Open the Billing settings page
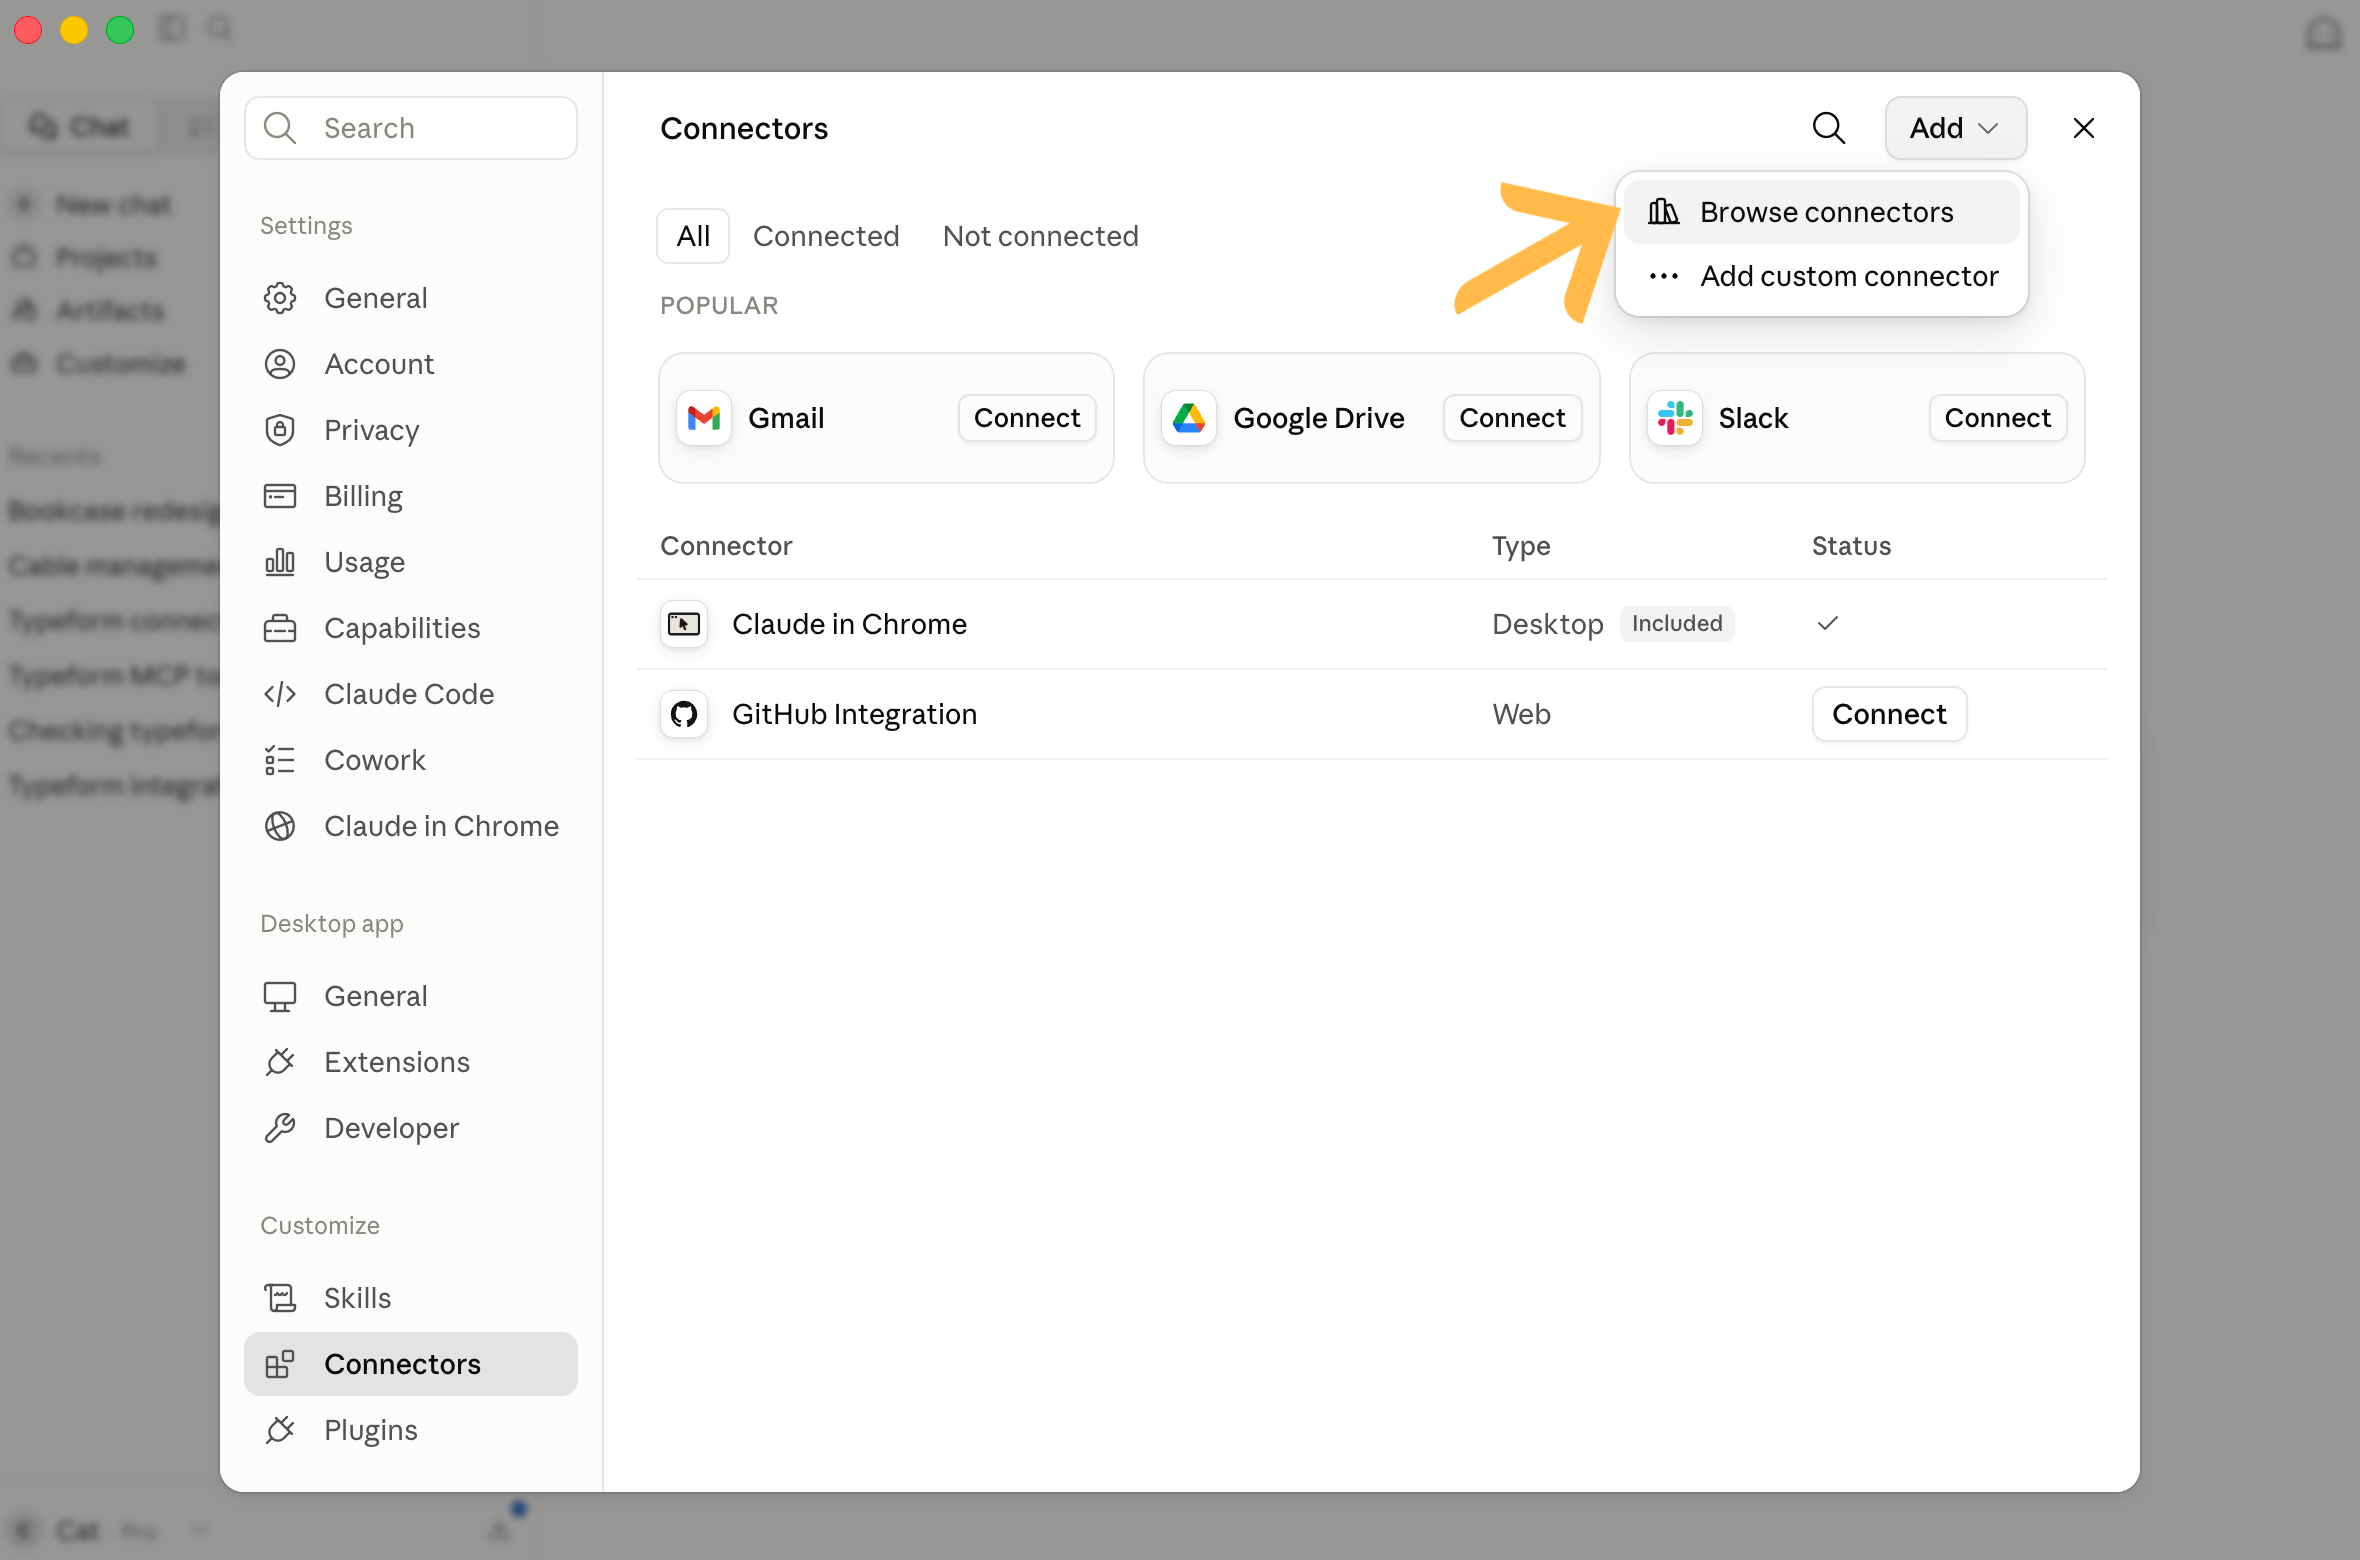The width and height of the screenshot is (2360, 1560). click(x=411, y=496)
